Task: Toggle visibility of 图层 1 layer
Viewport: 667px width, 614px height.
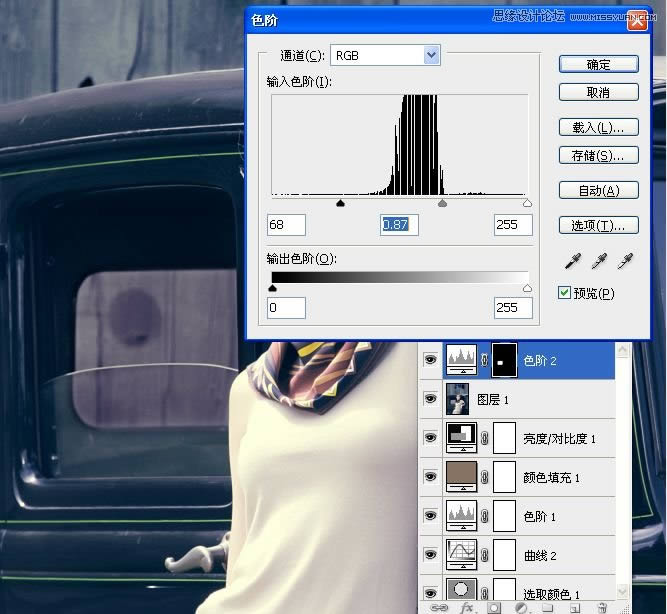Action: (x=431, y=398)
